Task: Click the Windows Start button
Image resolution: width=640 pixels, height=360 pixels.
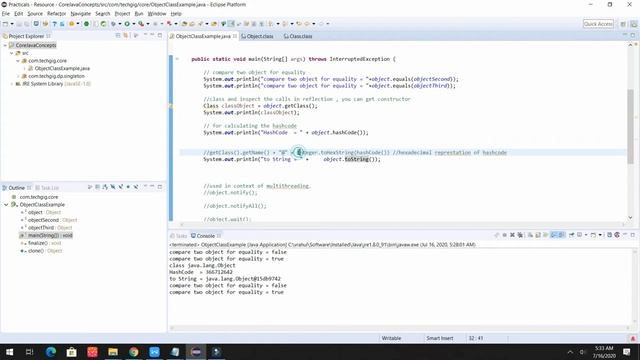Action: click(9, 352)
